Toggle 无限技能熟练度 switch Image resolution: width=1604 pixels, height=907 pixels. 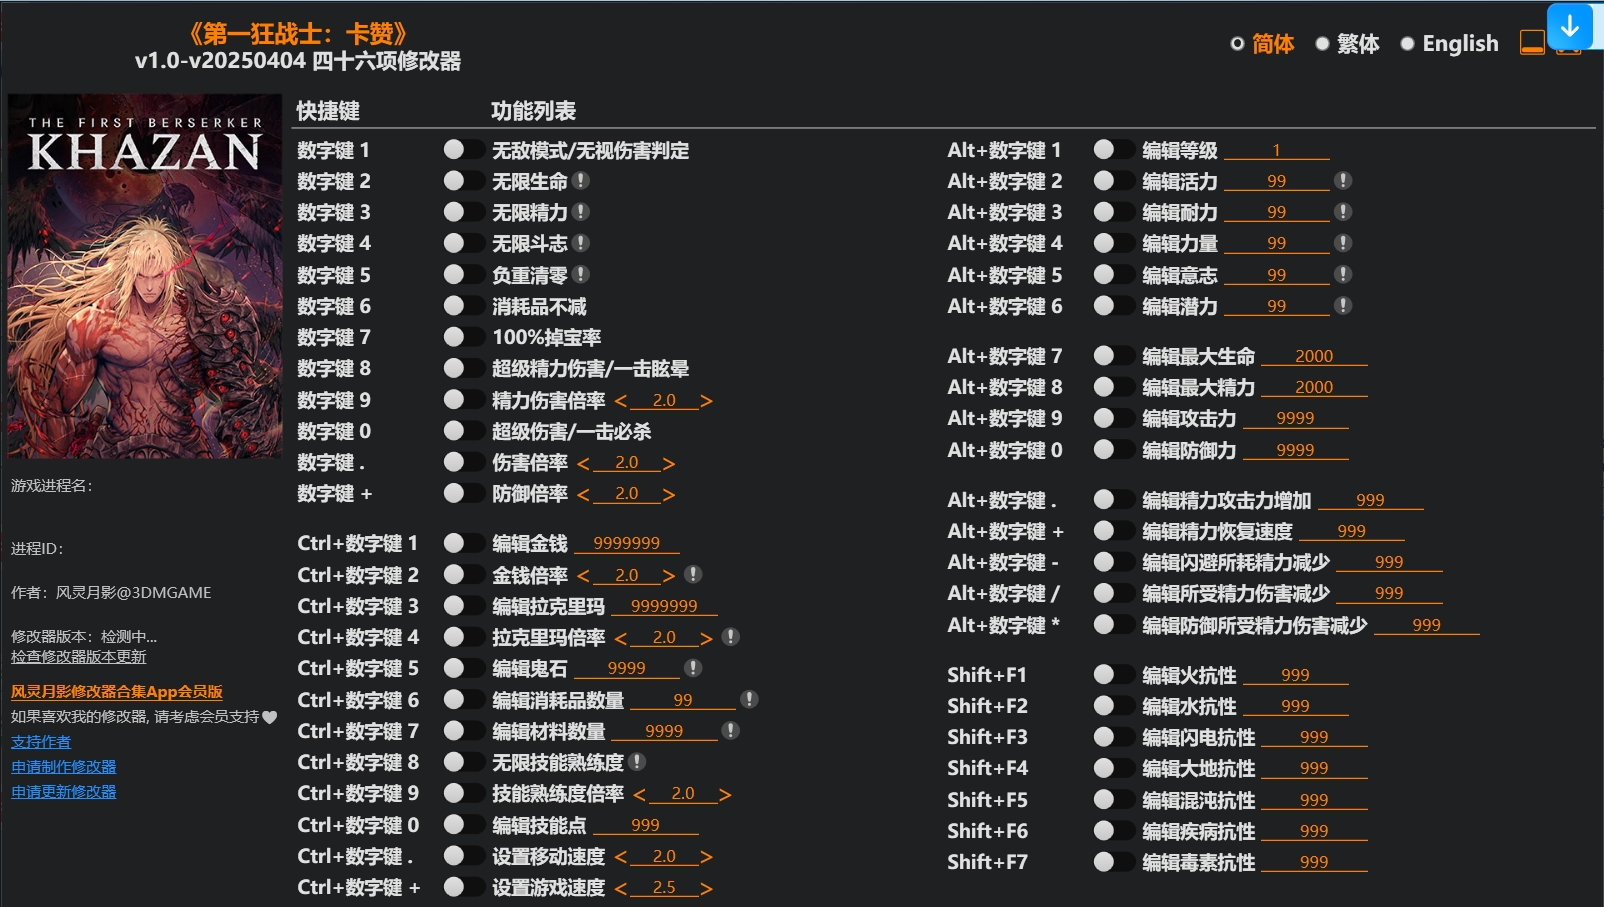(x=463, y=762)
